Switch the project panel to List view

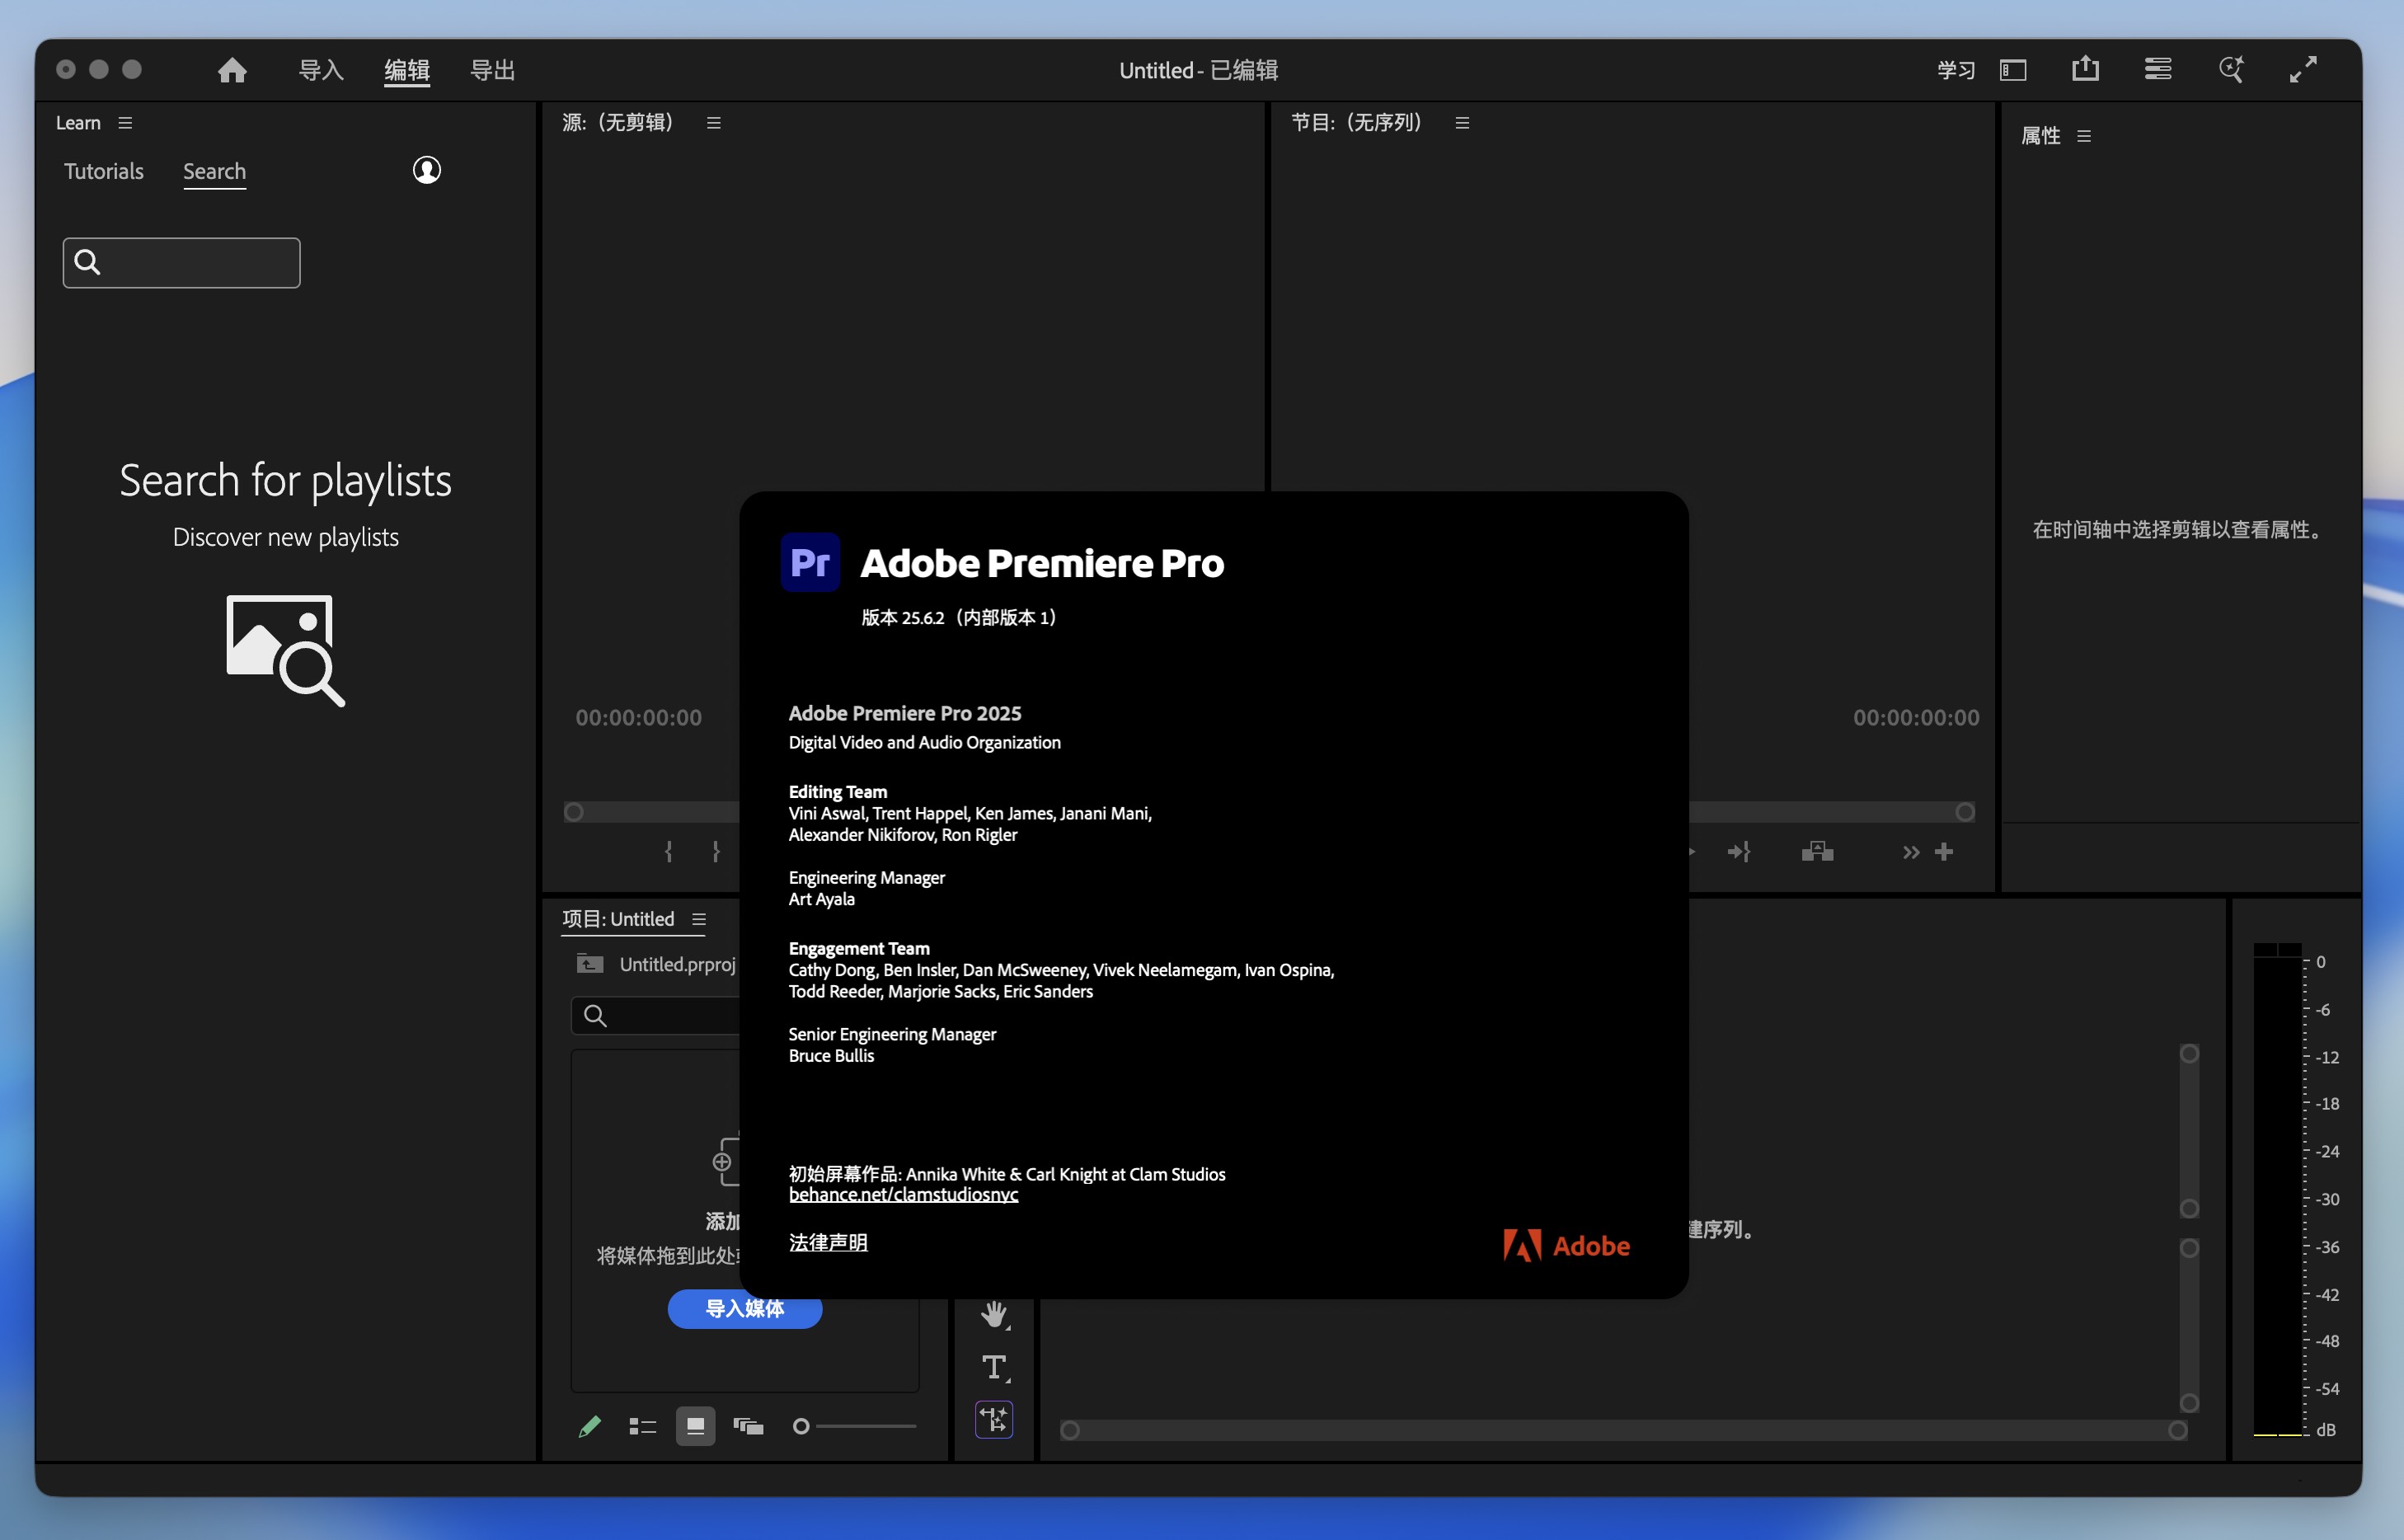click(641, 1426)
